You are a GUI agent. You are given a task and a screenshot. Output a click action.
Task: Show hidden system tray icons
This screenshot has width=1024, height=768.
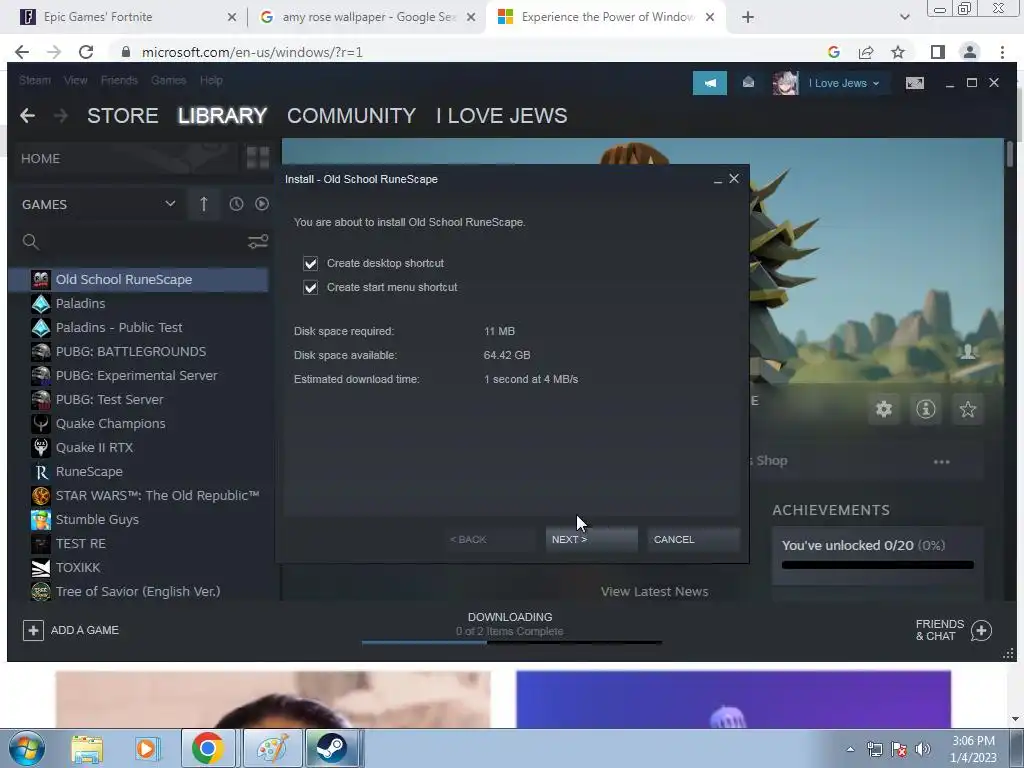[x=850, y=749]
